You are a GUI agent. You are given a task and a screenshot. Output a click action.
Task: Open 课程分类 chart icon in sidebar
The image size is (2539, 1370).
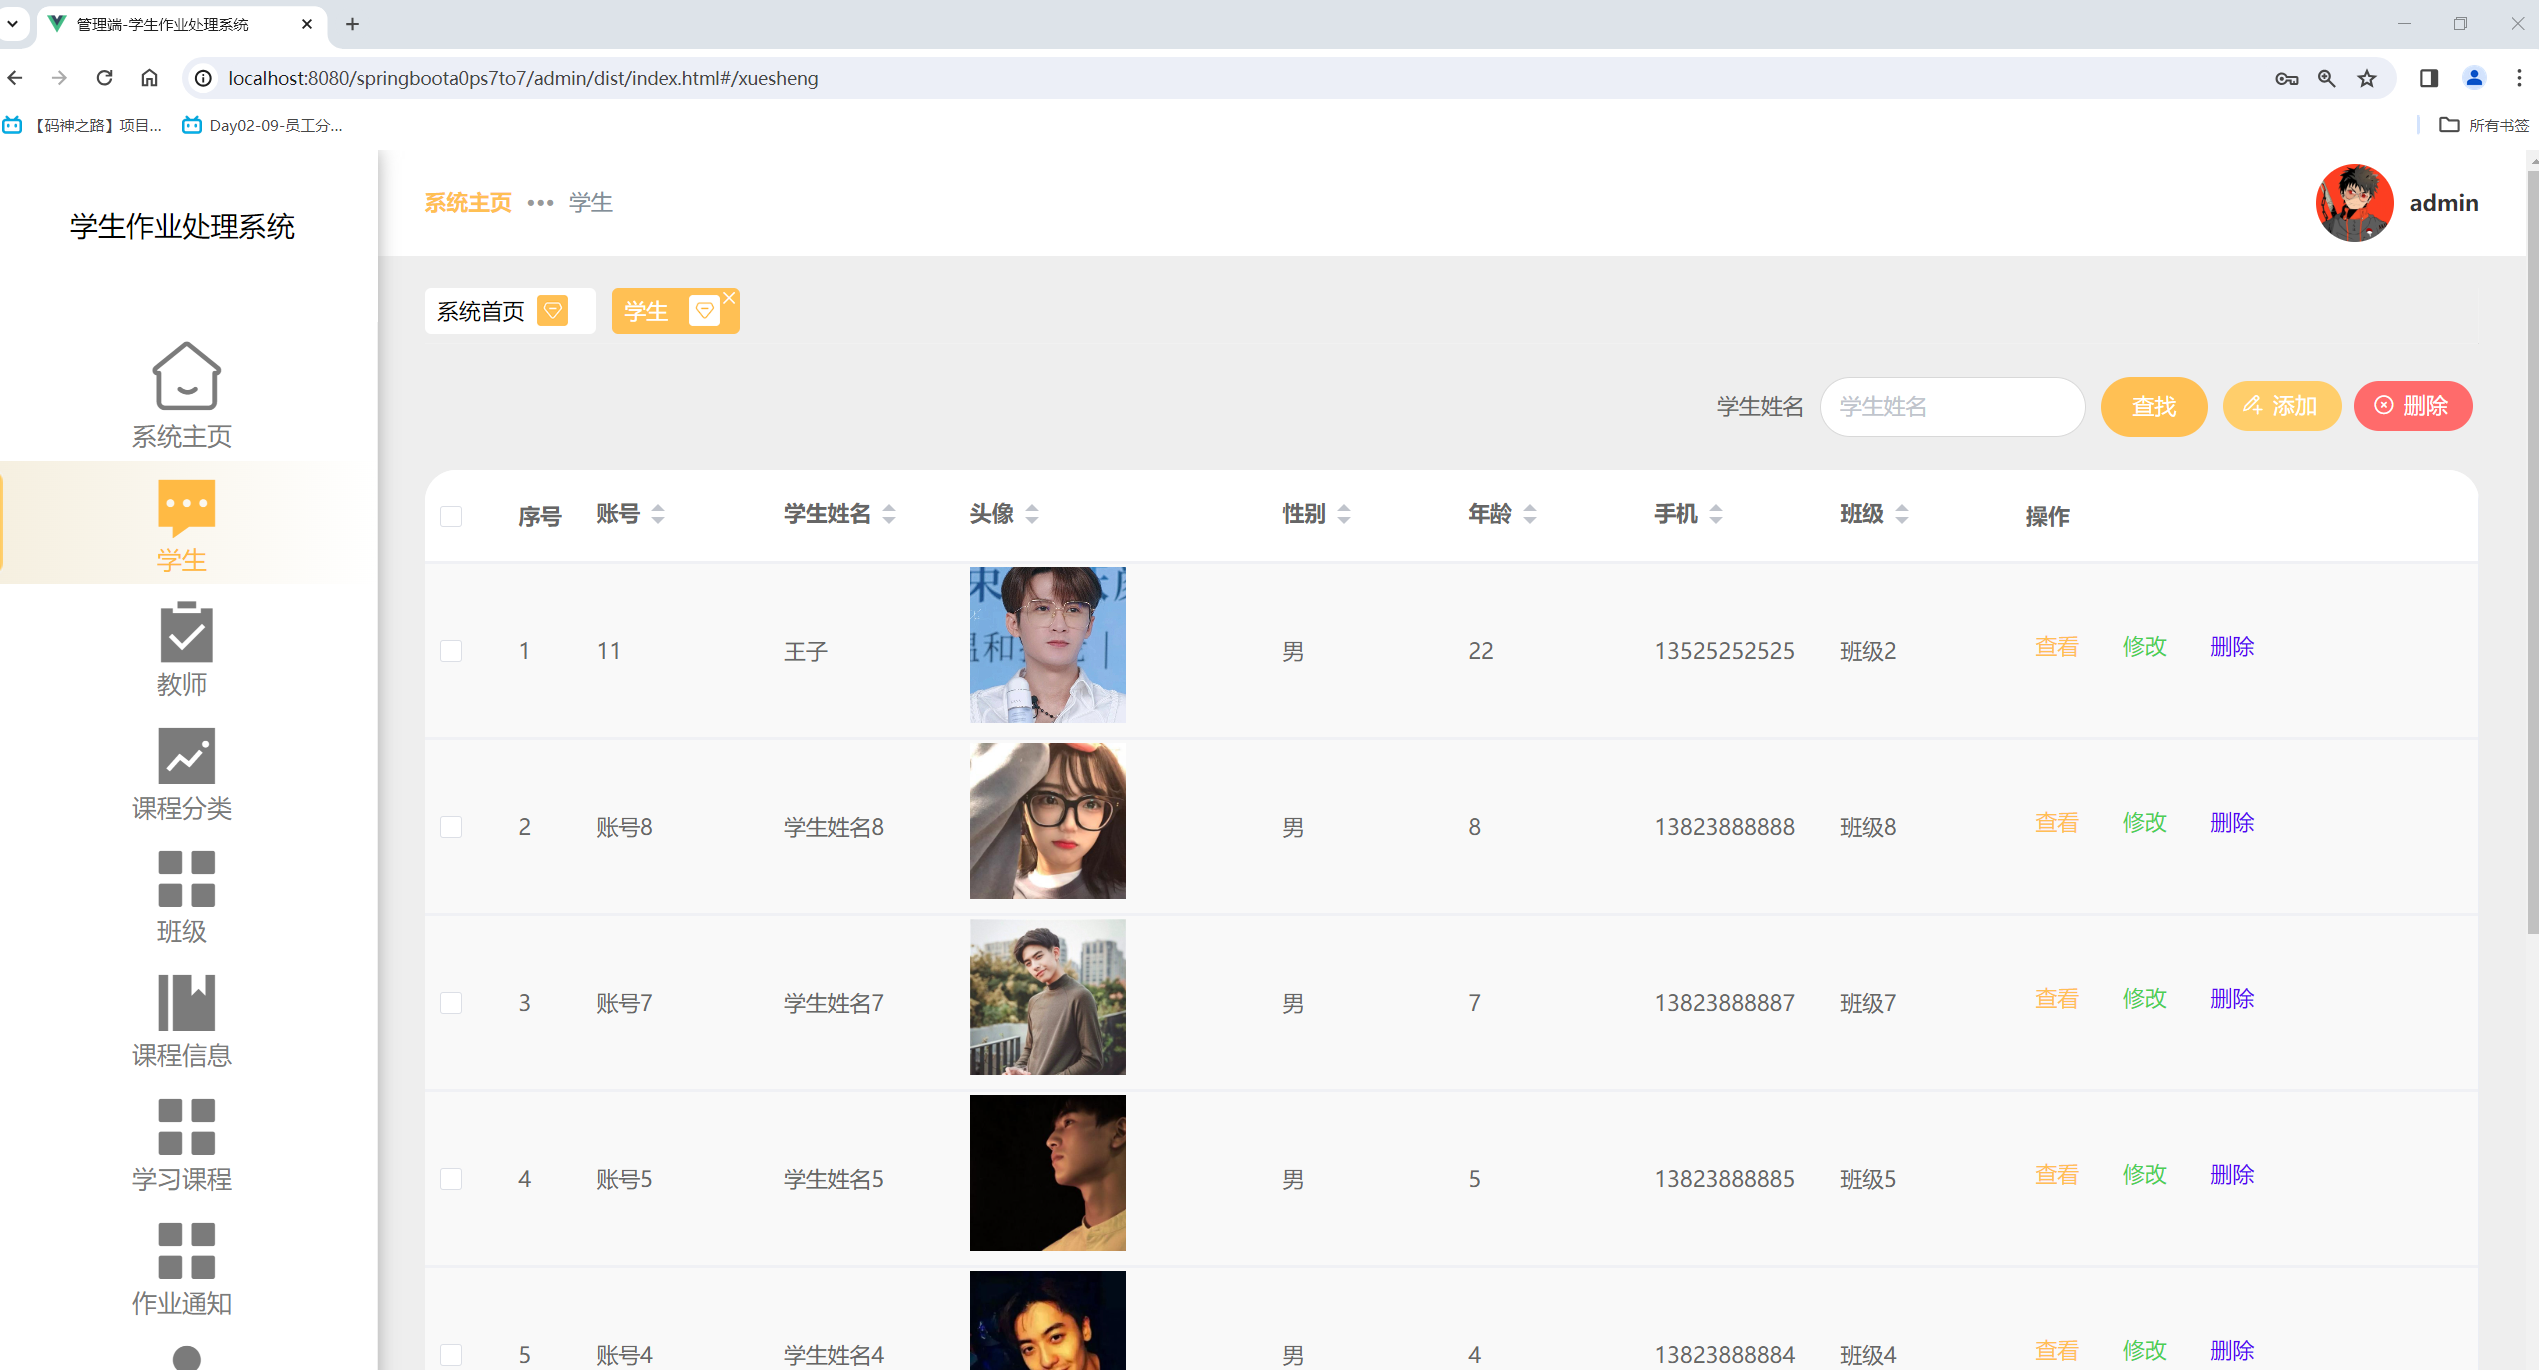(186, 756)
